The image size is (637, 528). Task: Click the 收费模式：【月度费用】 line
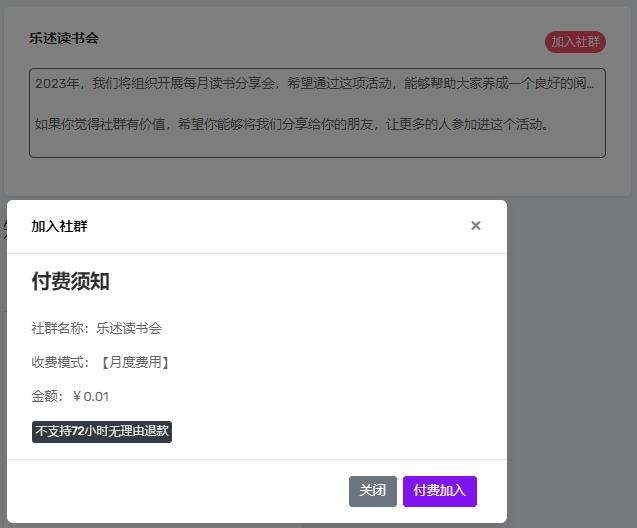(x=100, y=362)
